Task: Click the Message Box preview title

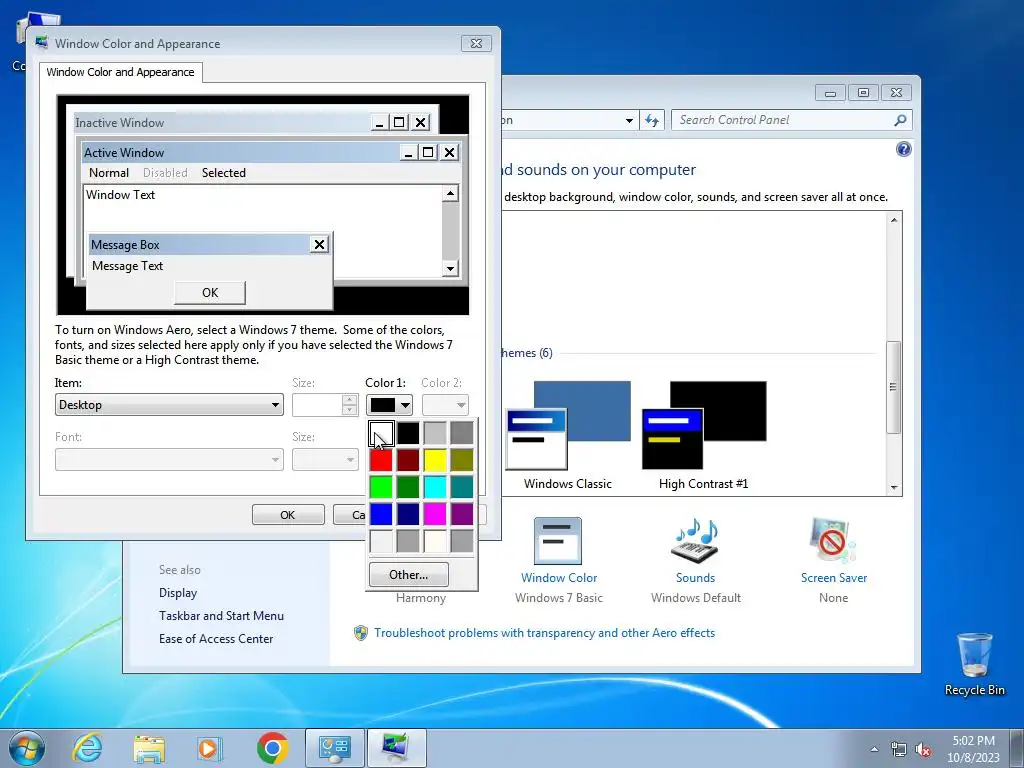Action: pyautogui.click(x=125, y=245)
